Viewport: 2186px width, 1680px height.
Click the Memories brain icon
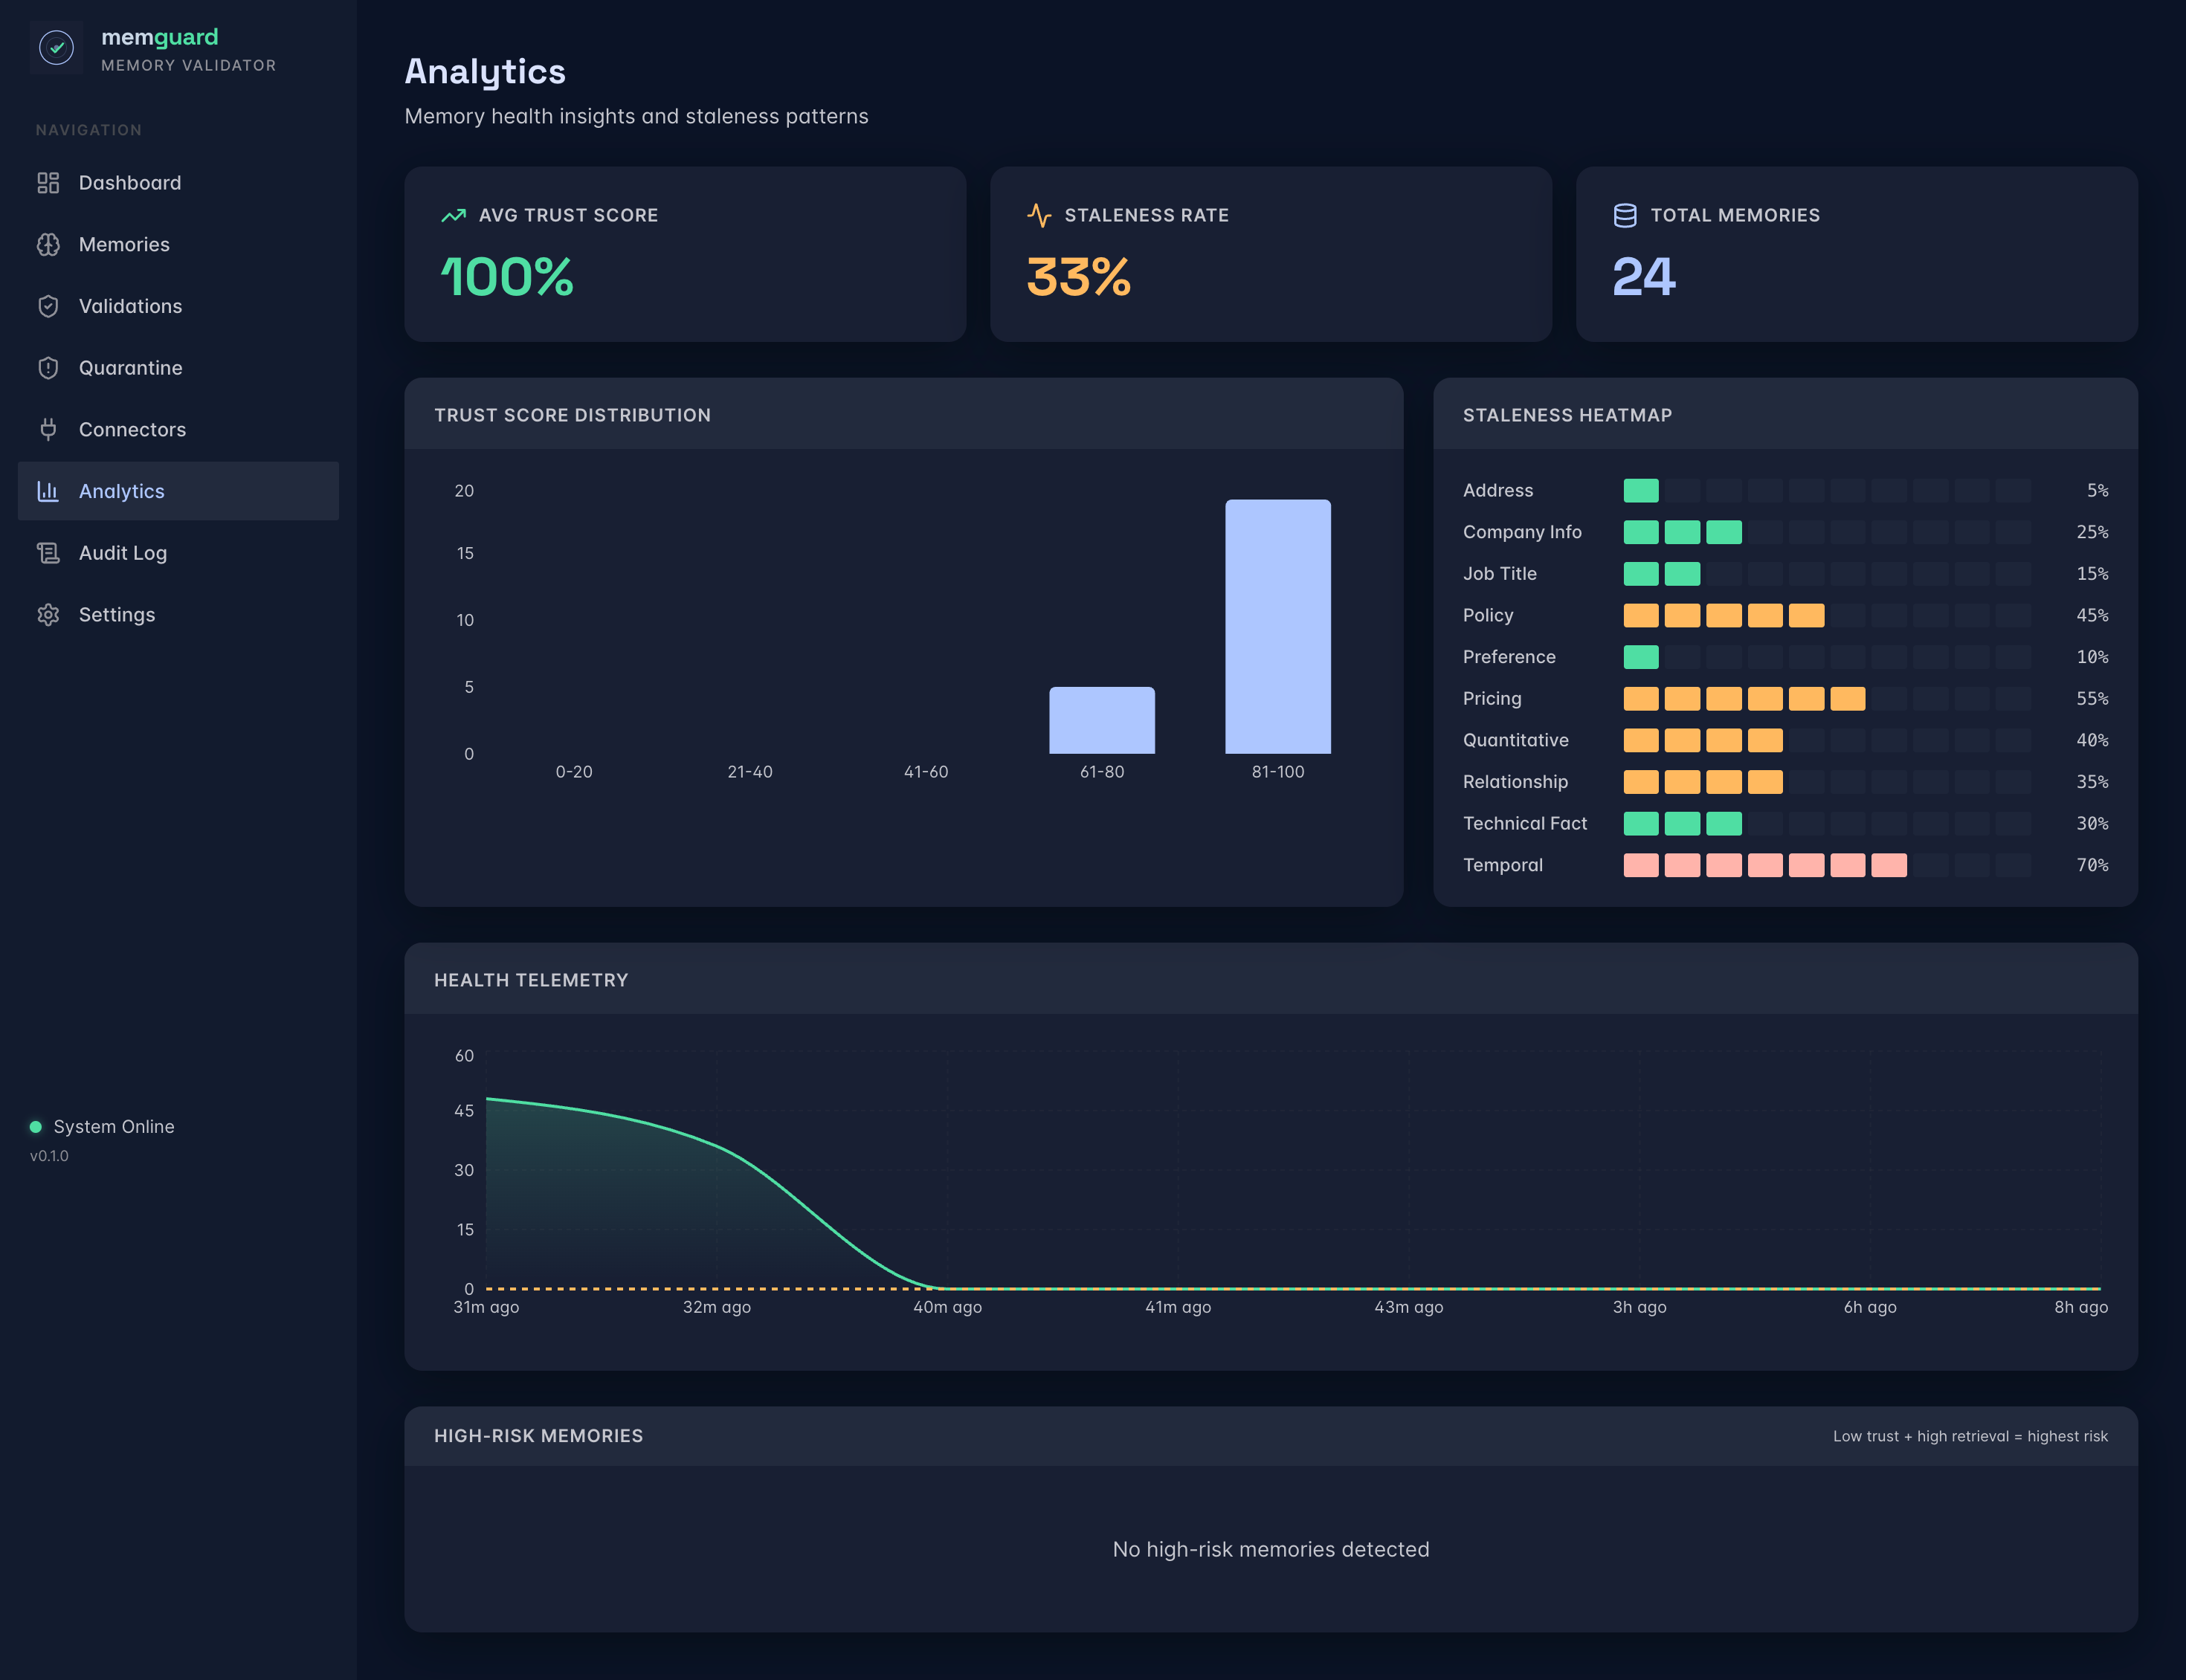(48, 245)
